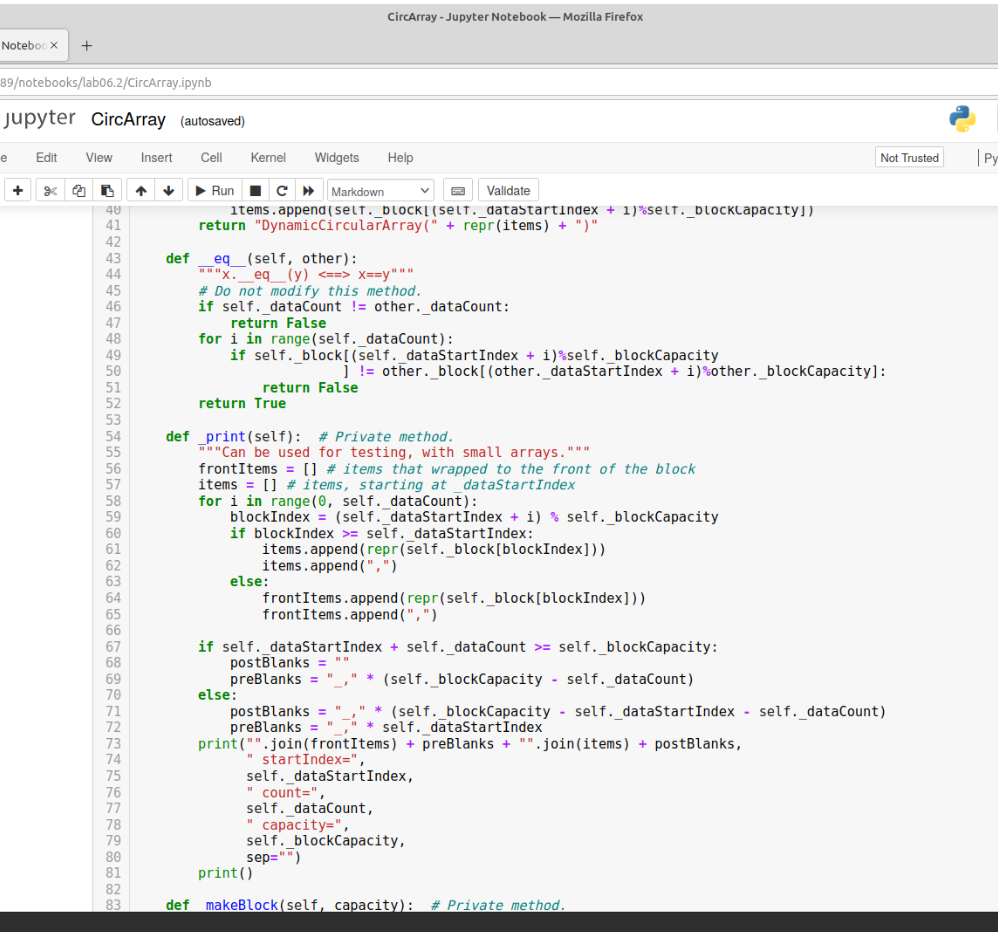The image size is (998, 932).
Task: Copy the selected cell
Action: (79, 190)
